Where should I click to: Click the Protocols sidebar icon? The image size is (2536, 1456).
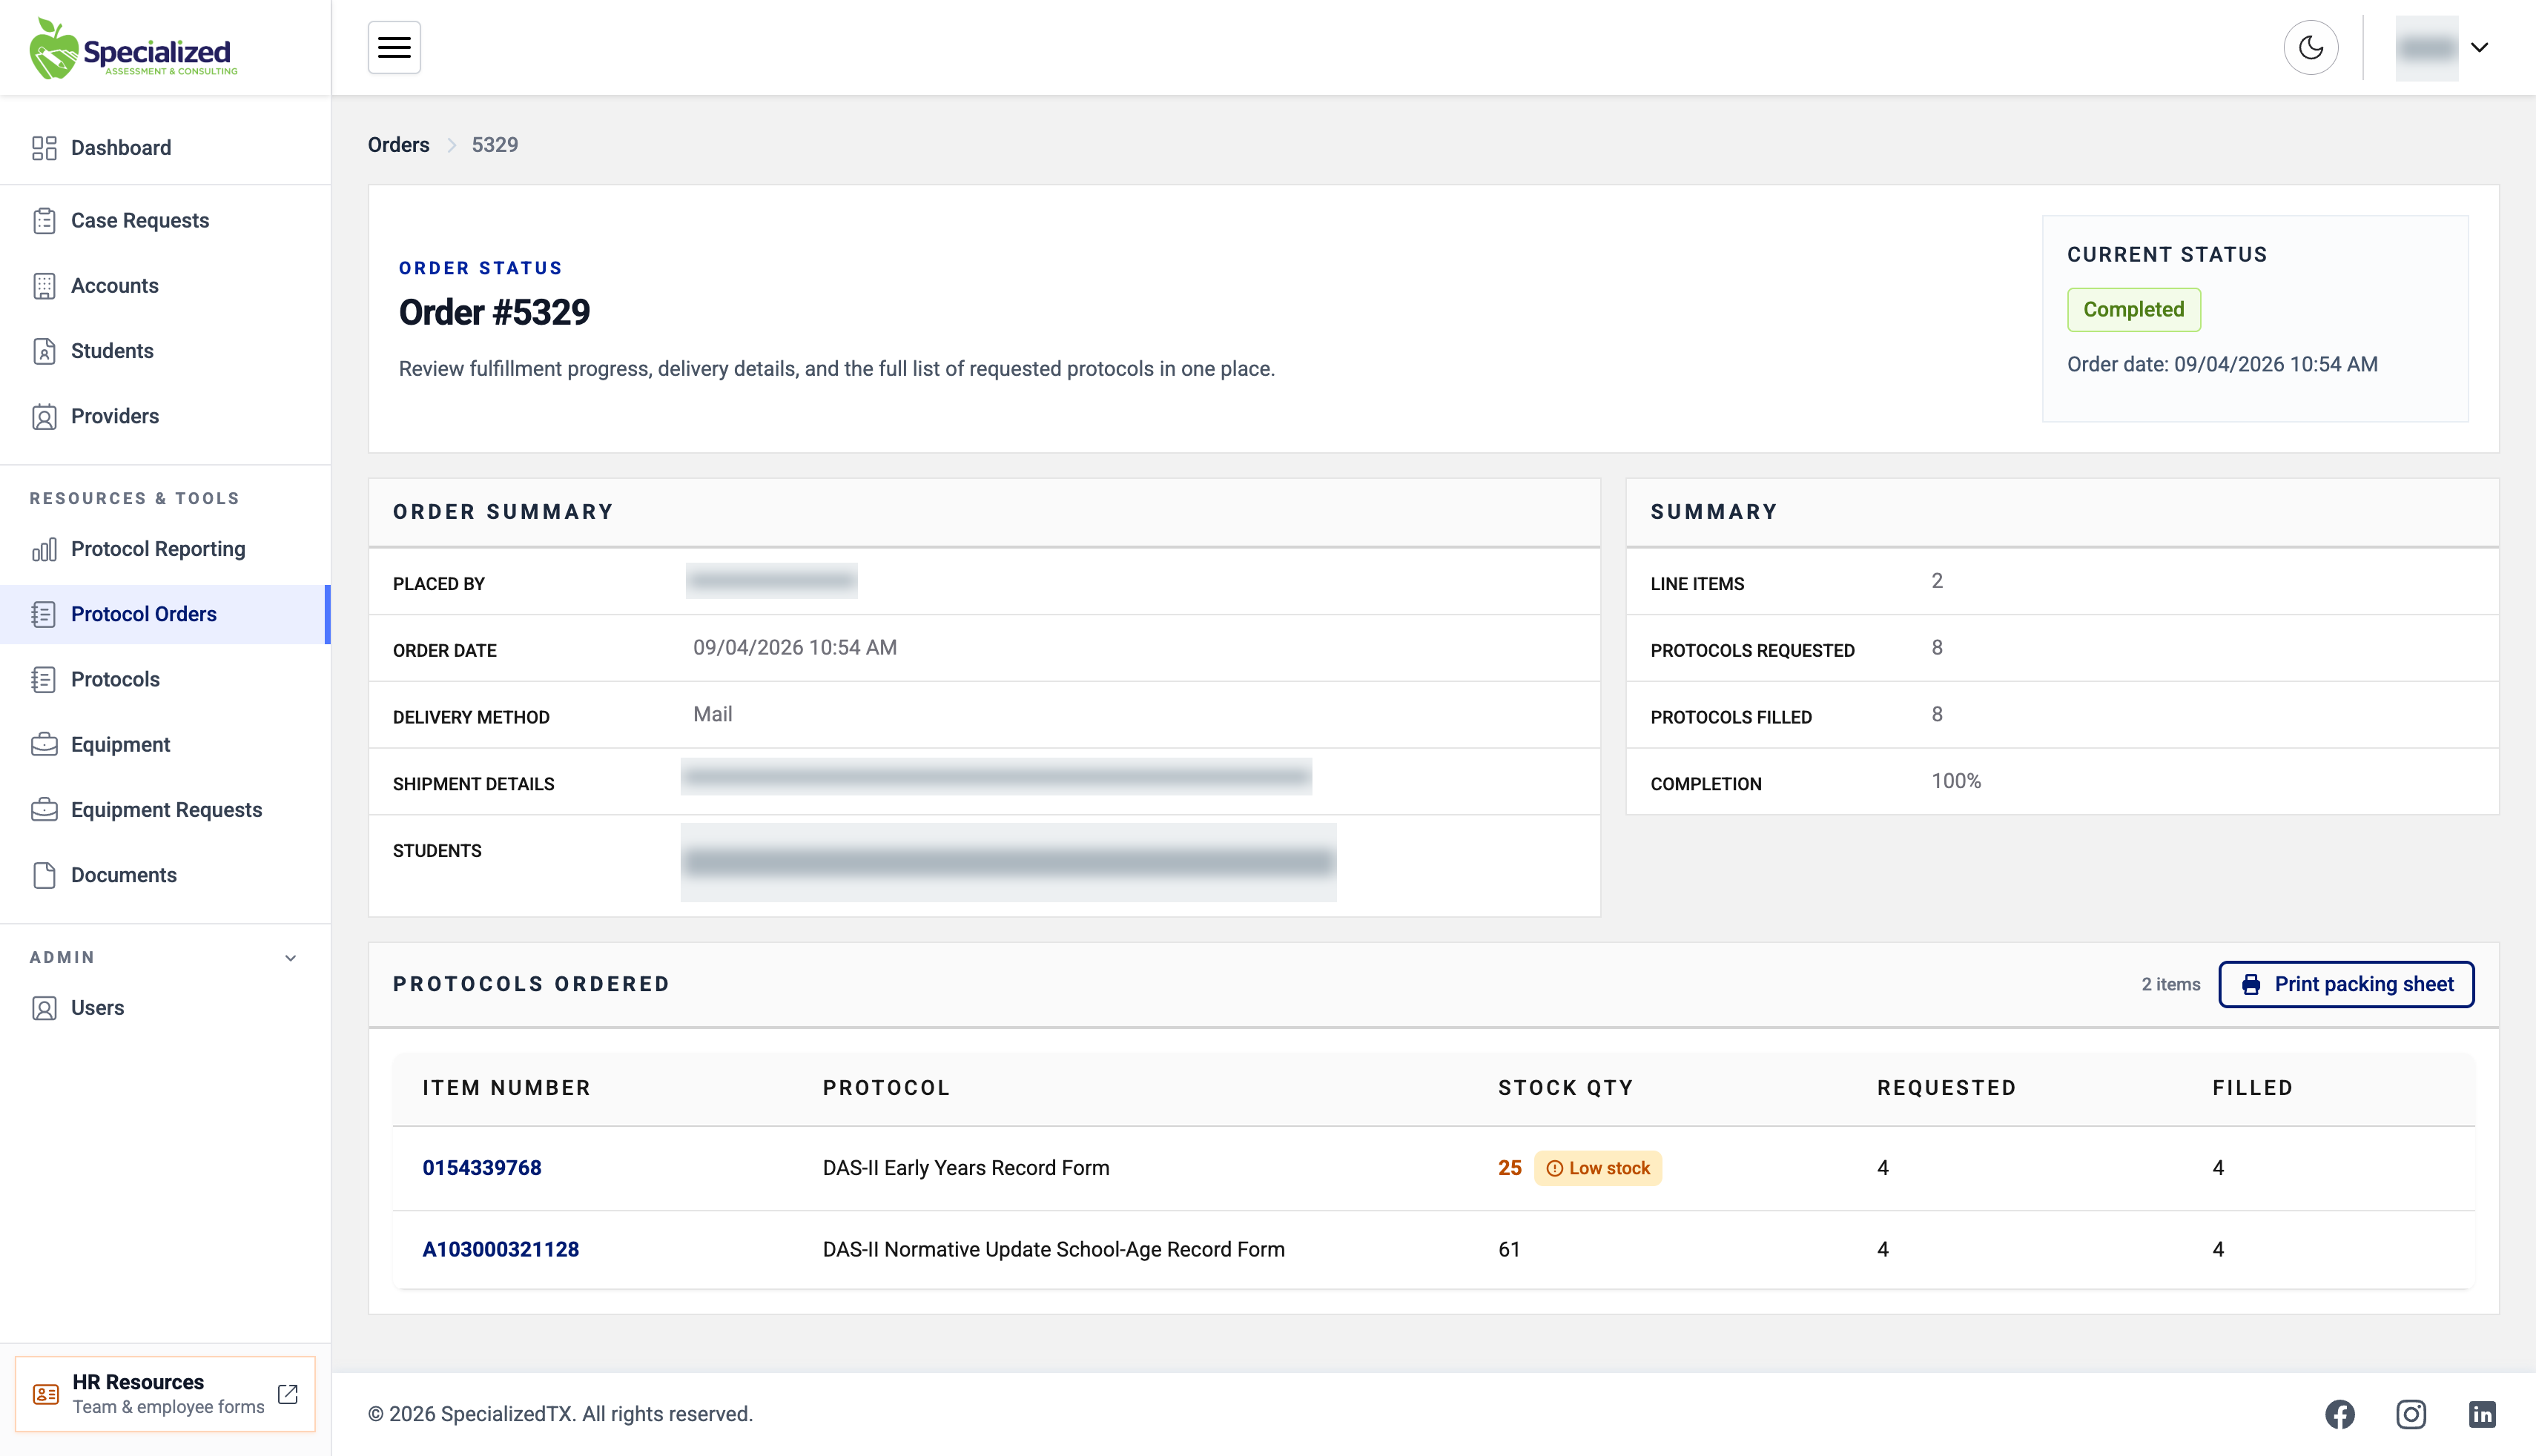pyautogui.click(x=44, y=679)
